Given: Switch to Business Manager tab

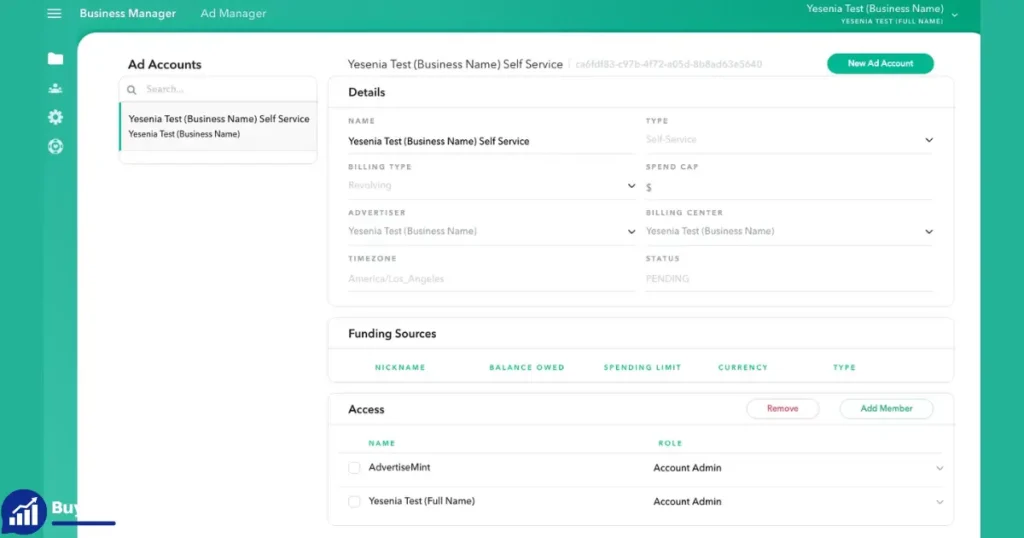Looking at the screenshot, I should tap(127, 13).
